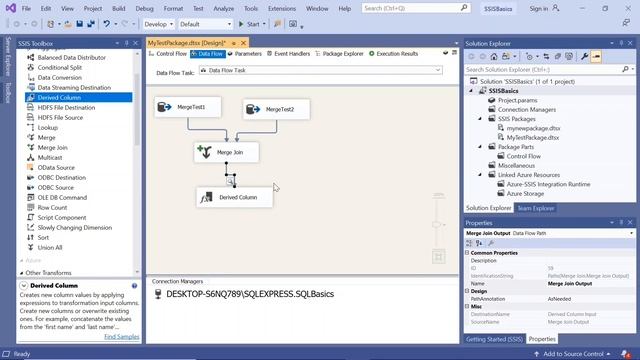The width and height of the screenshot is (640, 360).
Task: Pick Data Streaming Destination item
Action: point(74,88)
